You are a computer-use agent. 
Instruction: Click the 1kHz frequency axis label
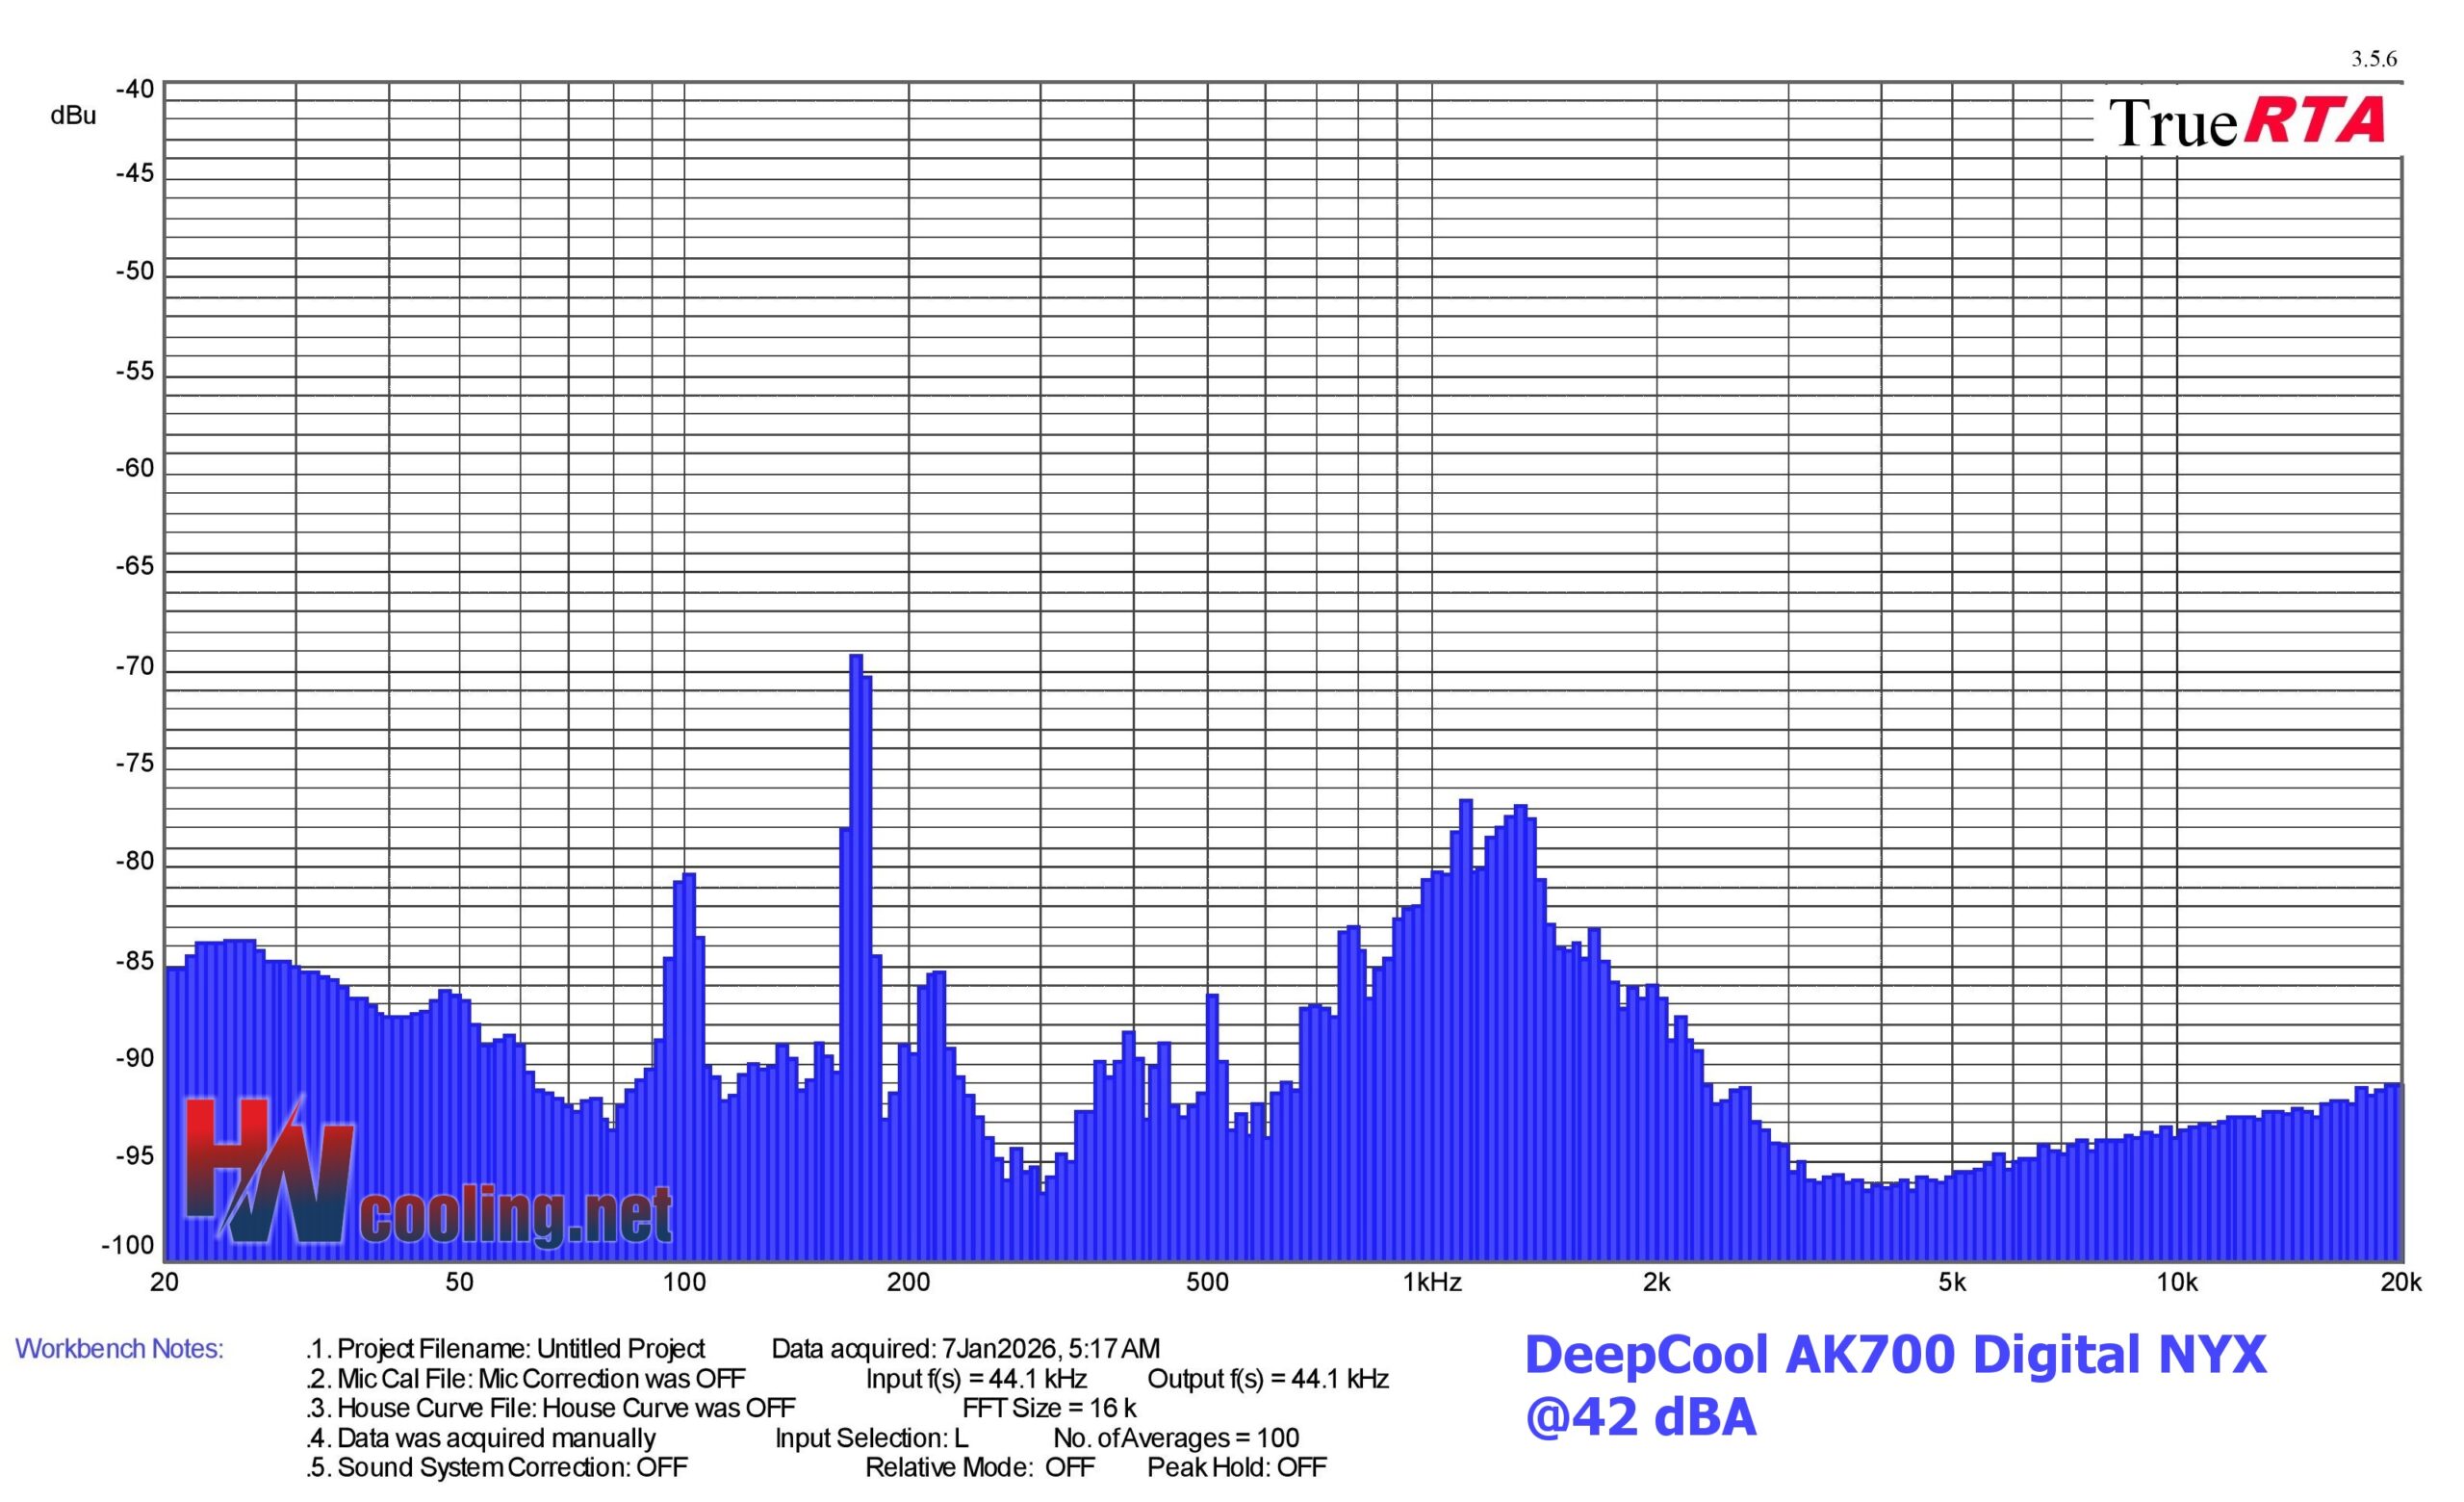tap(1432, 1283)
